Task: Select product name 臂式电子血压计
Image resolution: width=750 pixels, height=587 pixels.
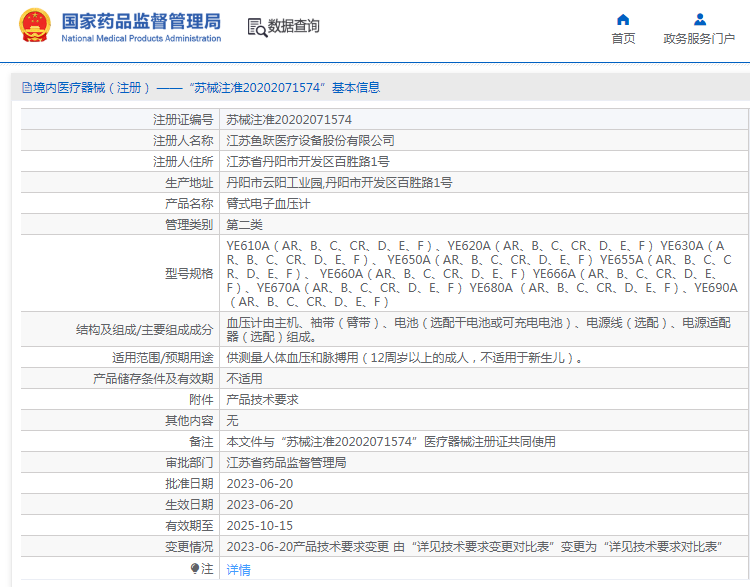Action: [x=268, y=204]
